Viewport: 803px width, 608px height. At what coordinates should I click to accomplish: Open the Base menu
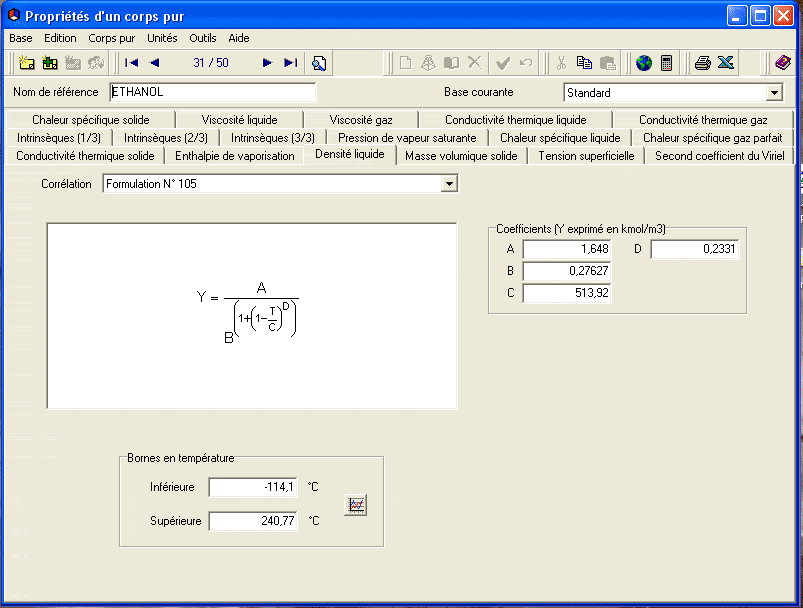tap(20, 38)
